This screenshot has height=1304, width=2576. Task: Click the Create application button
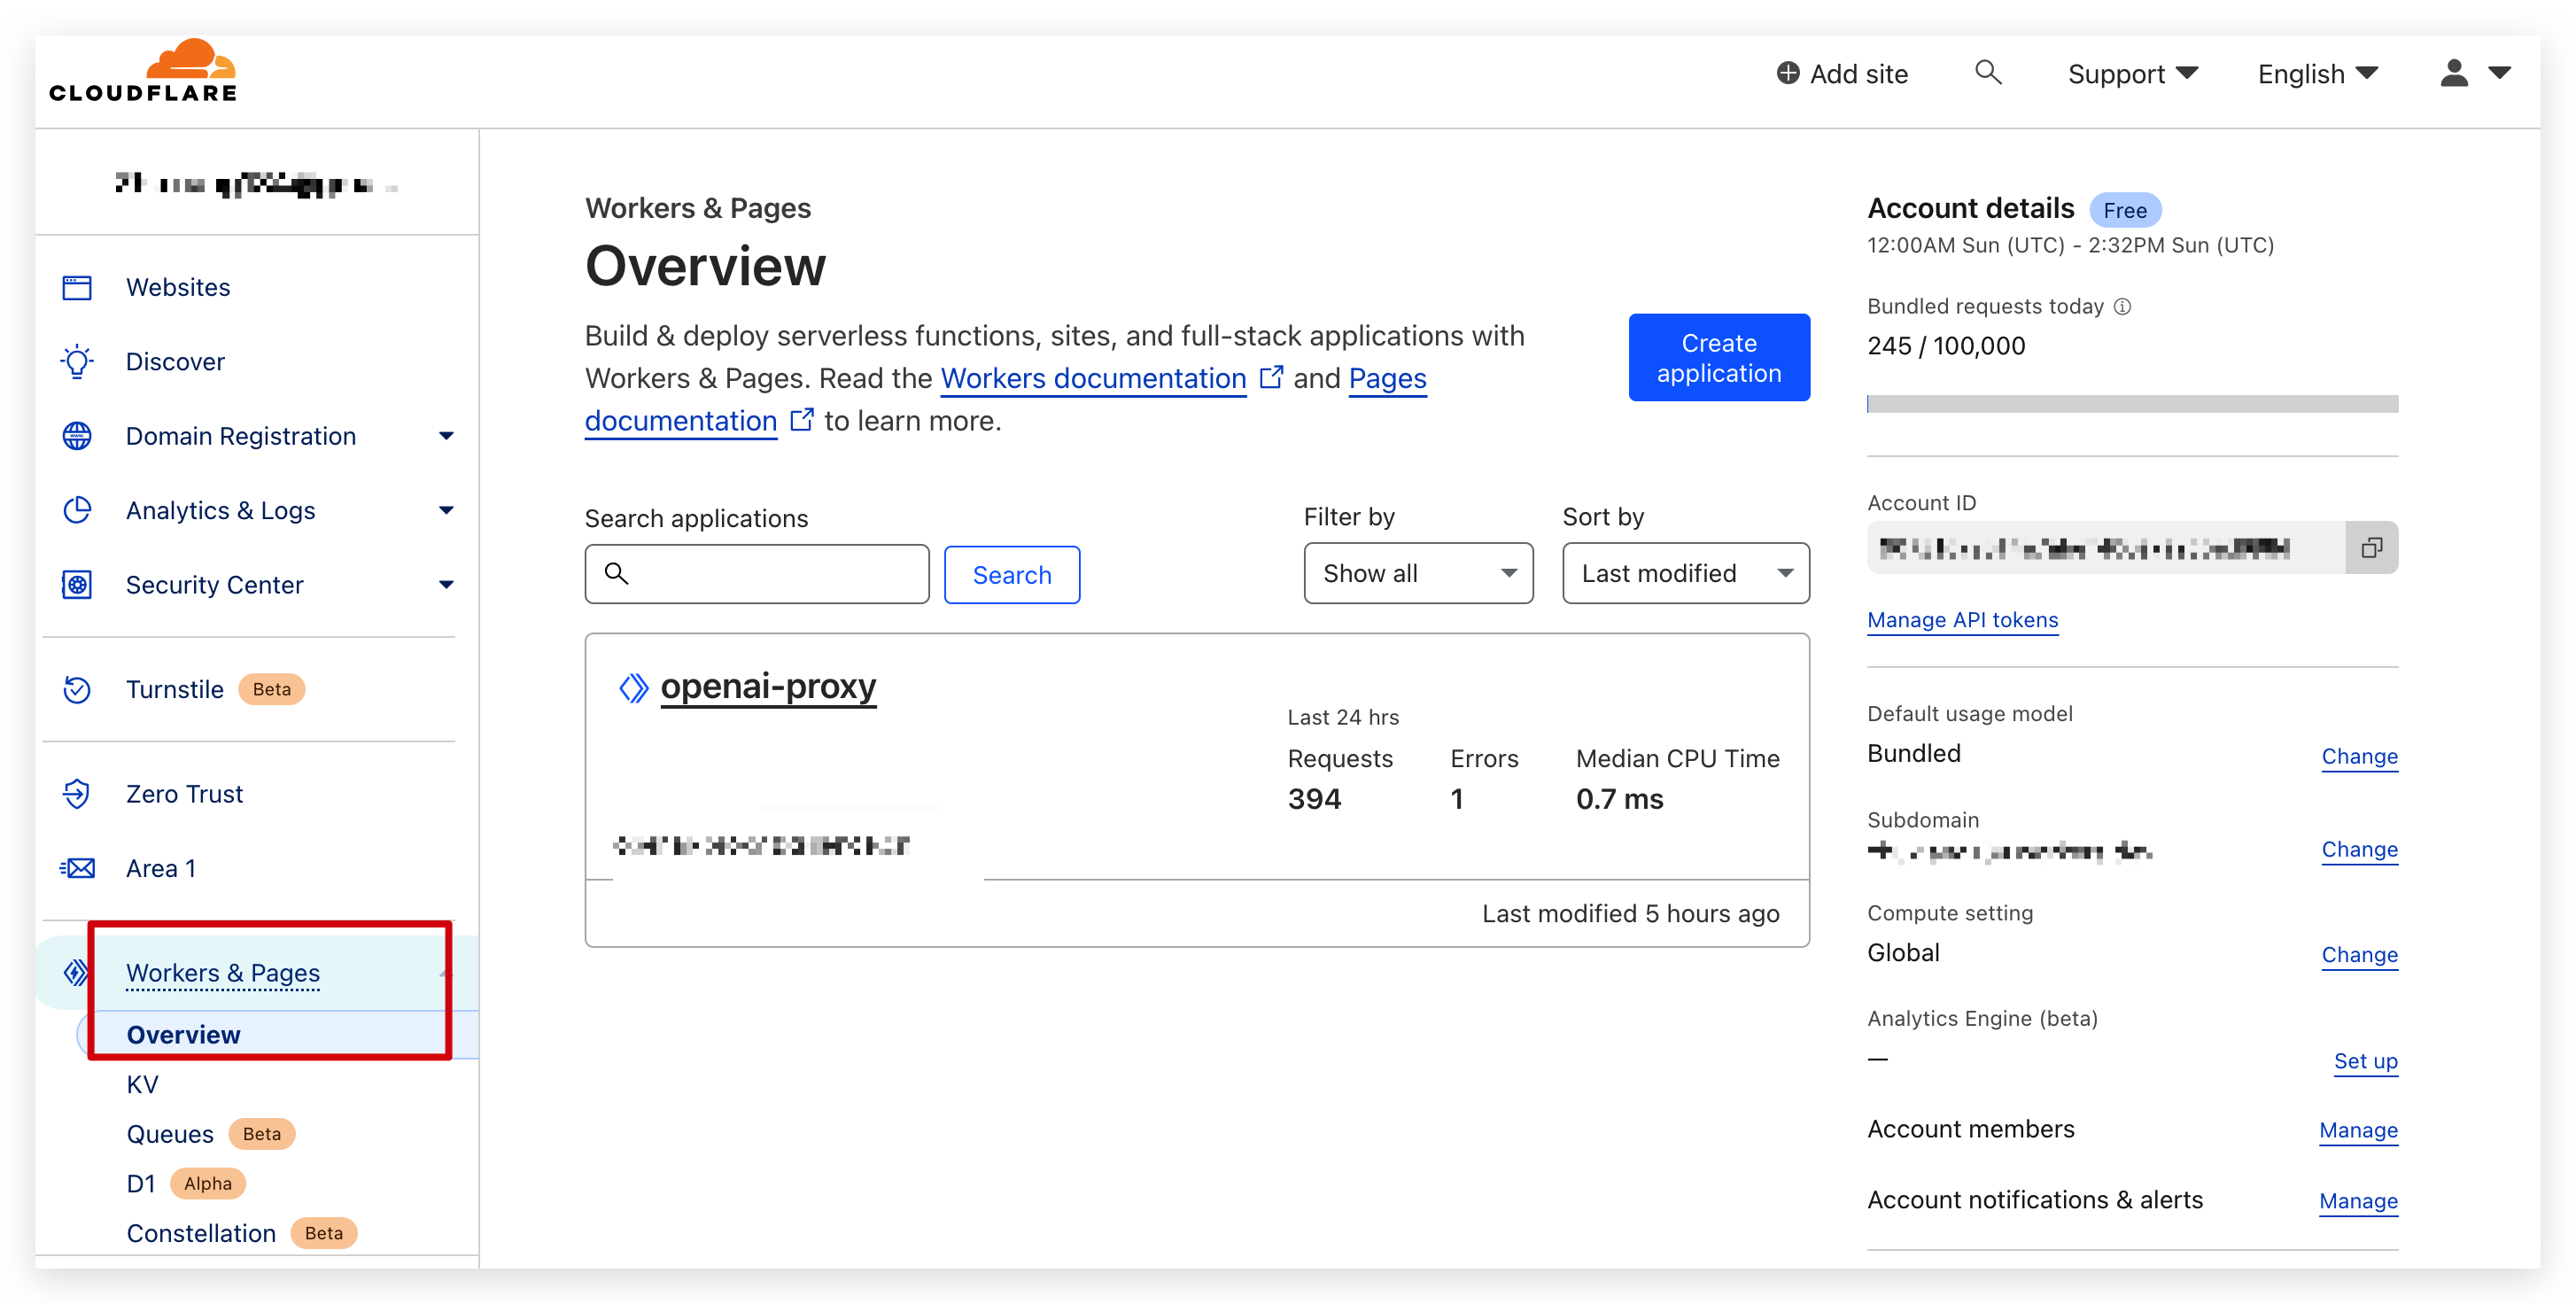pos(1719,358)
